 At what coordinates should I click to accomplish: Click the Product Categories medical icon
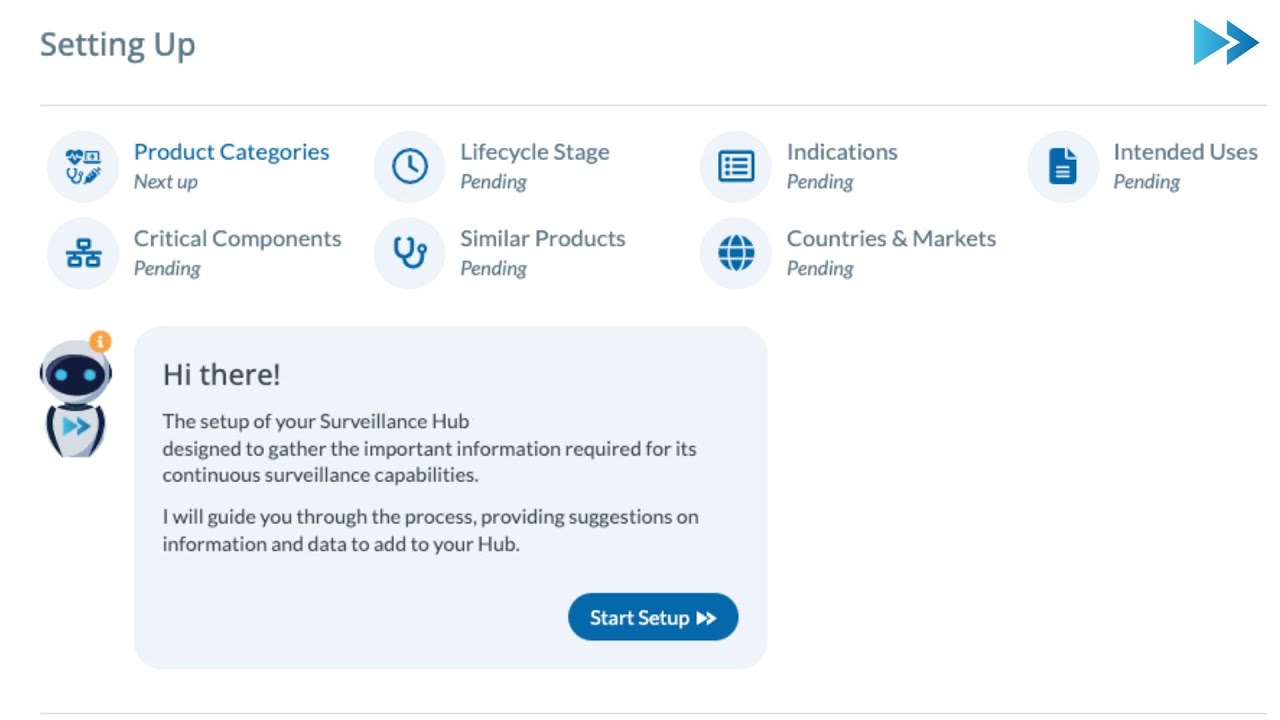click(x=83, y=167)
